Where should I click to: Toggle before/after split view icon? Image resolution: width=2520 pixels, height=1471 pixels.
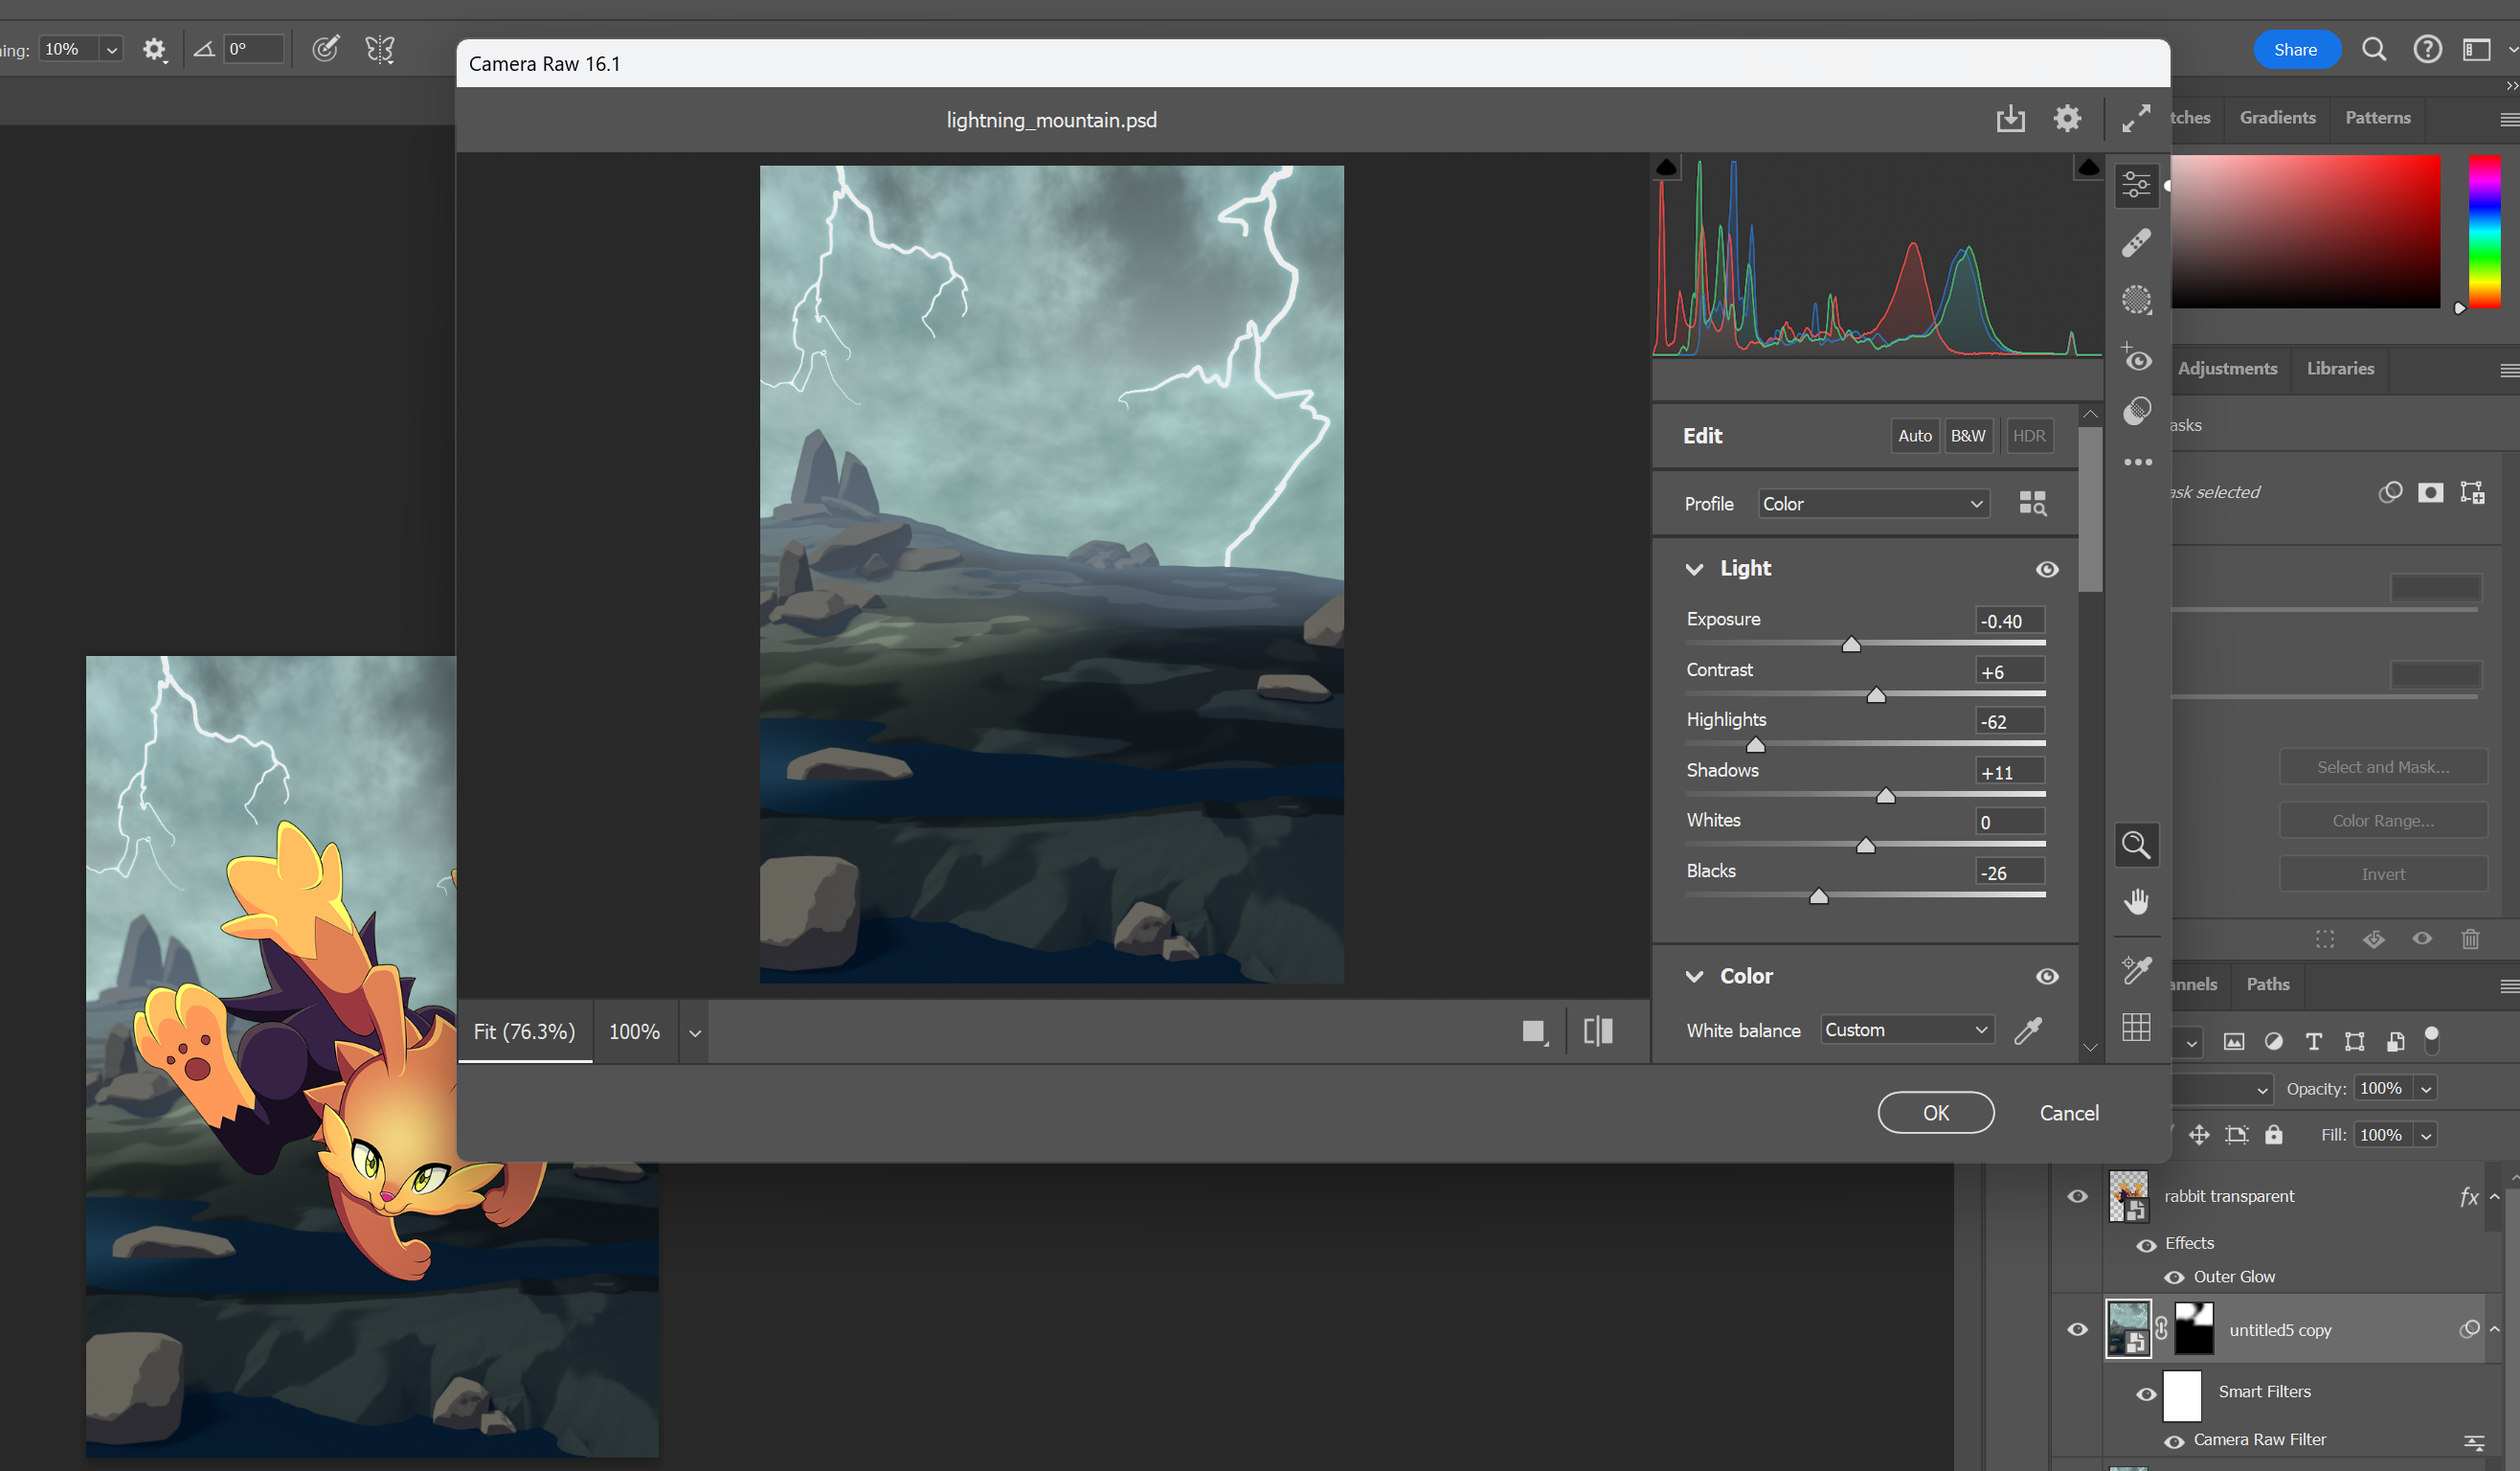click(x=1598, y=1031)
